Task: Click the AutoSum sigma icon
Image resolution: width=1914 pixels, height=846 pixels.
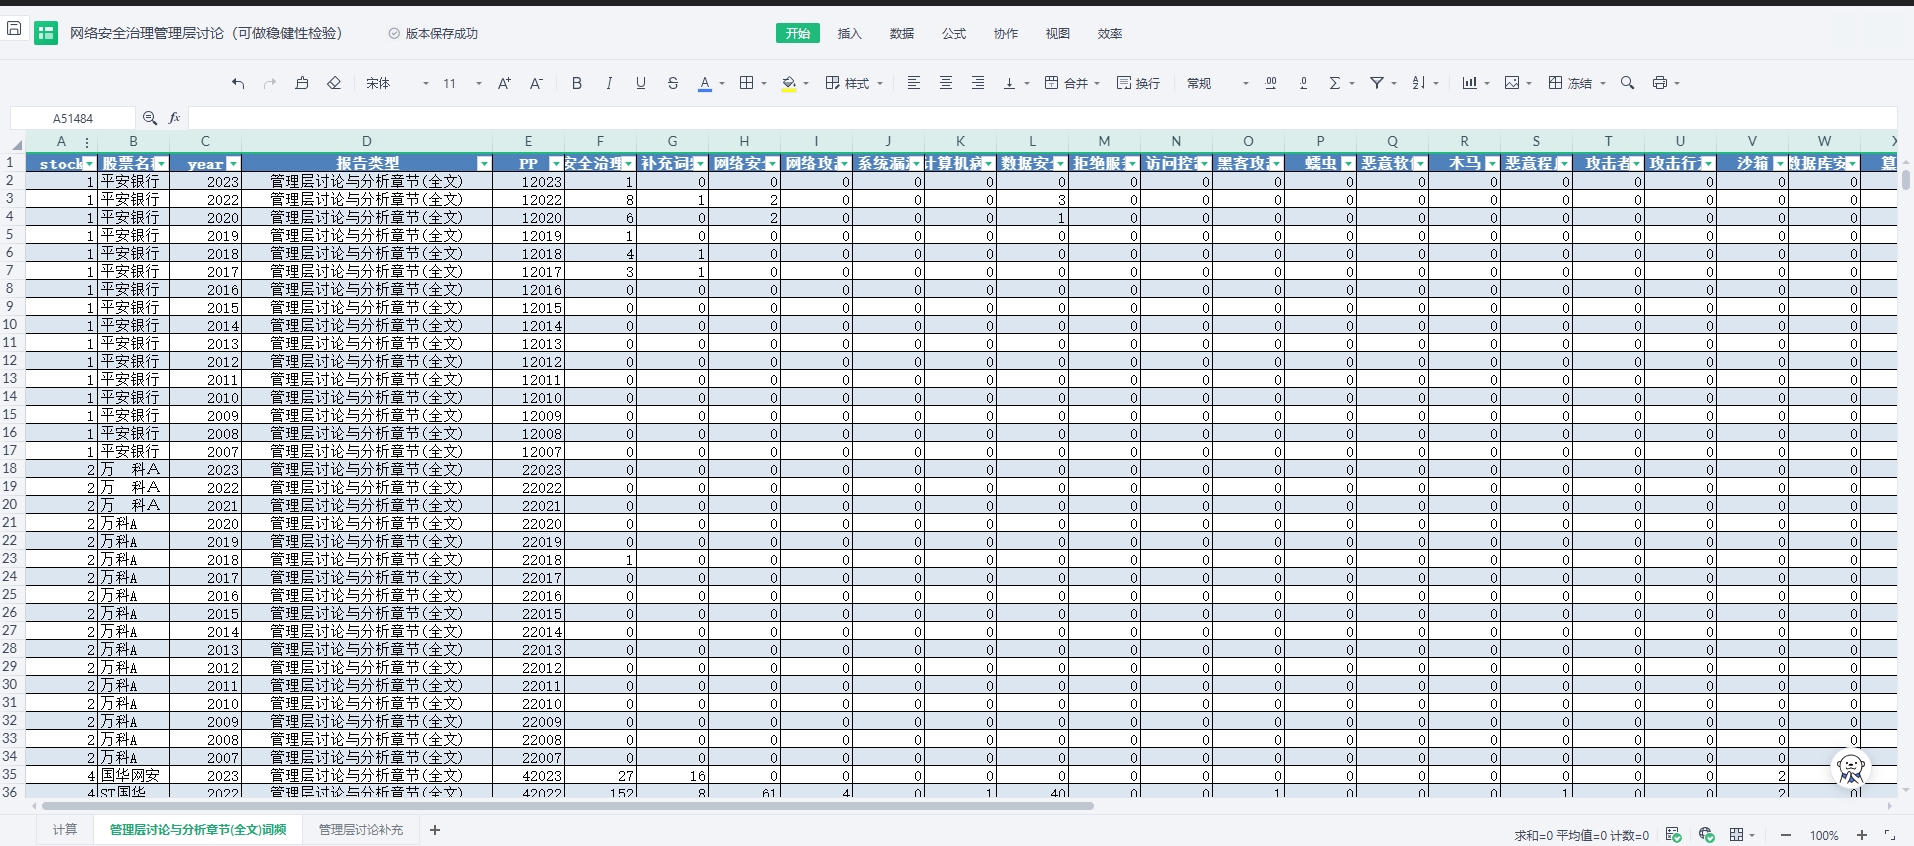Action: click(1334, 83)
